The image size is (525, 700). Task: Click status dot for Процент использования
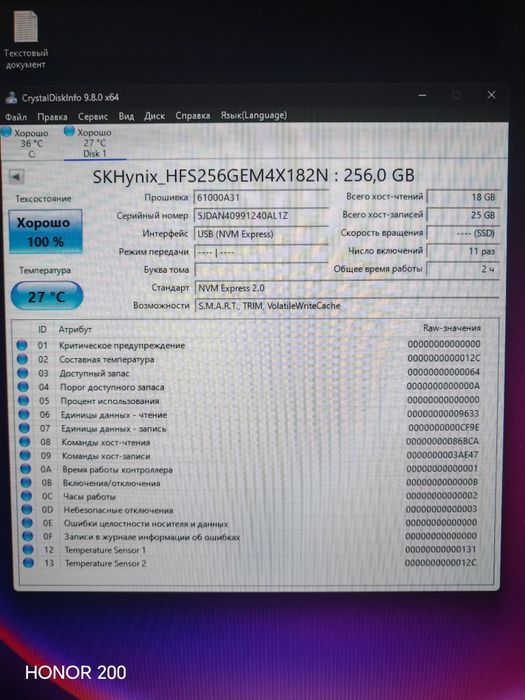pyautogui.click(x=23, y=400)
